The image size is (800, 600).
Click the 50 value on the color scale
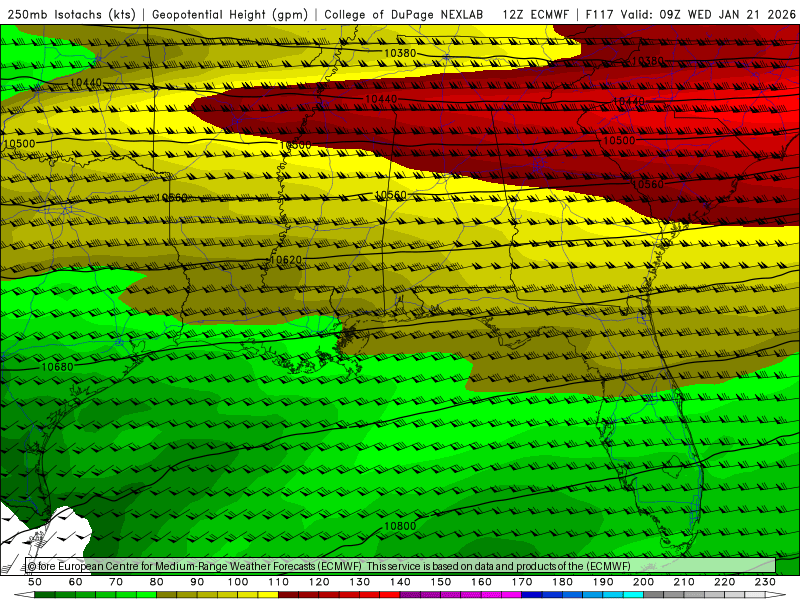(x=35, y=582)
